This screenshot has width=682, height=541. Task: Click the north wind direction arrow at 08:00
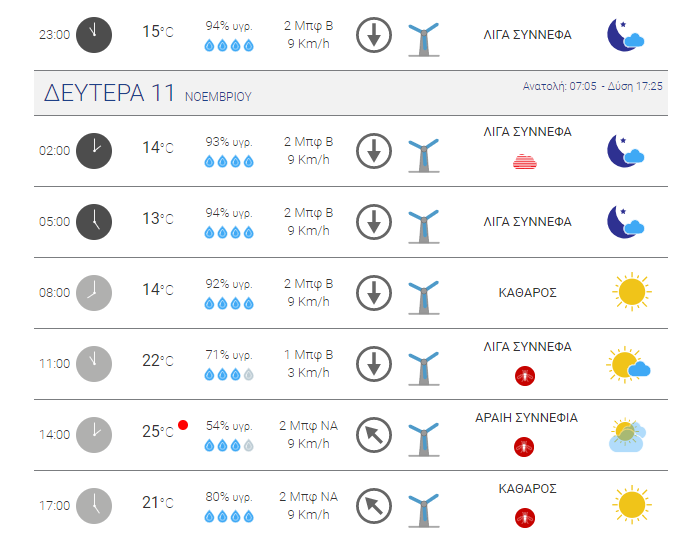(374, 293)
